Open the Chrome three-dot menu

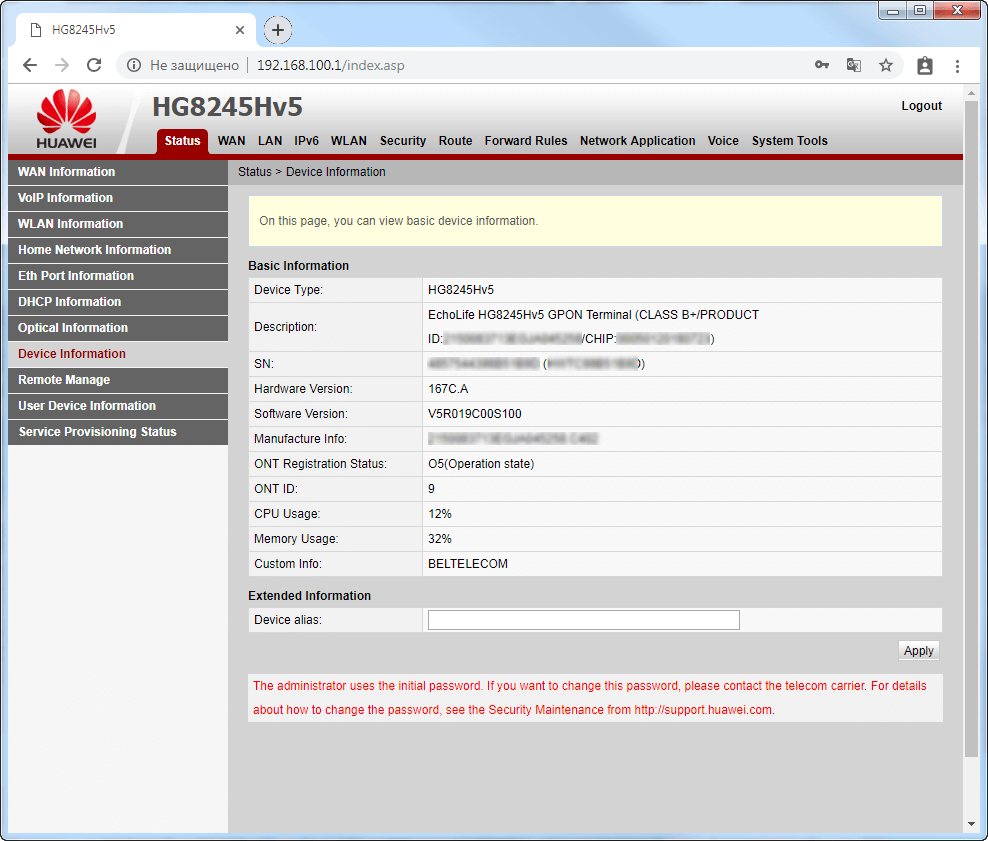click(957, 65)
